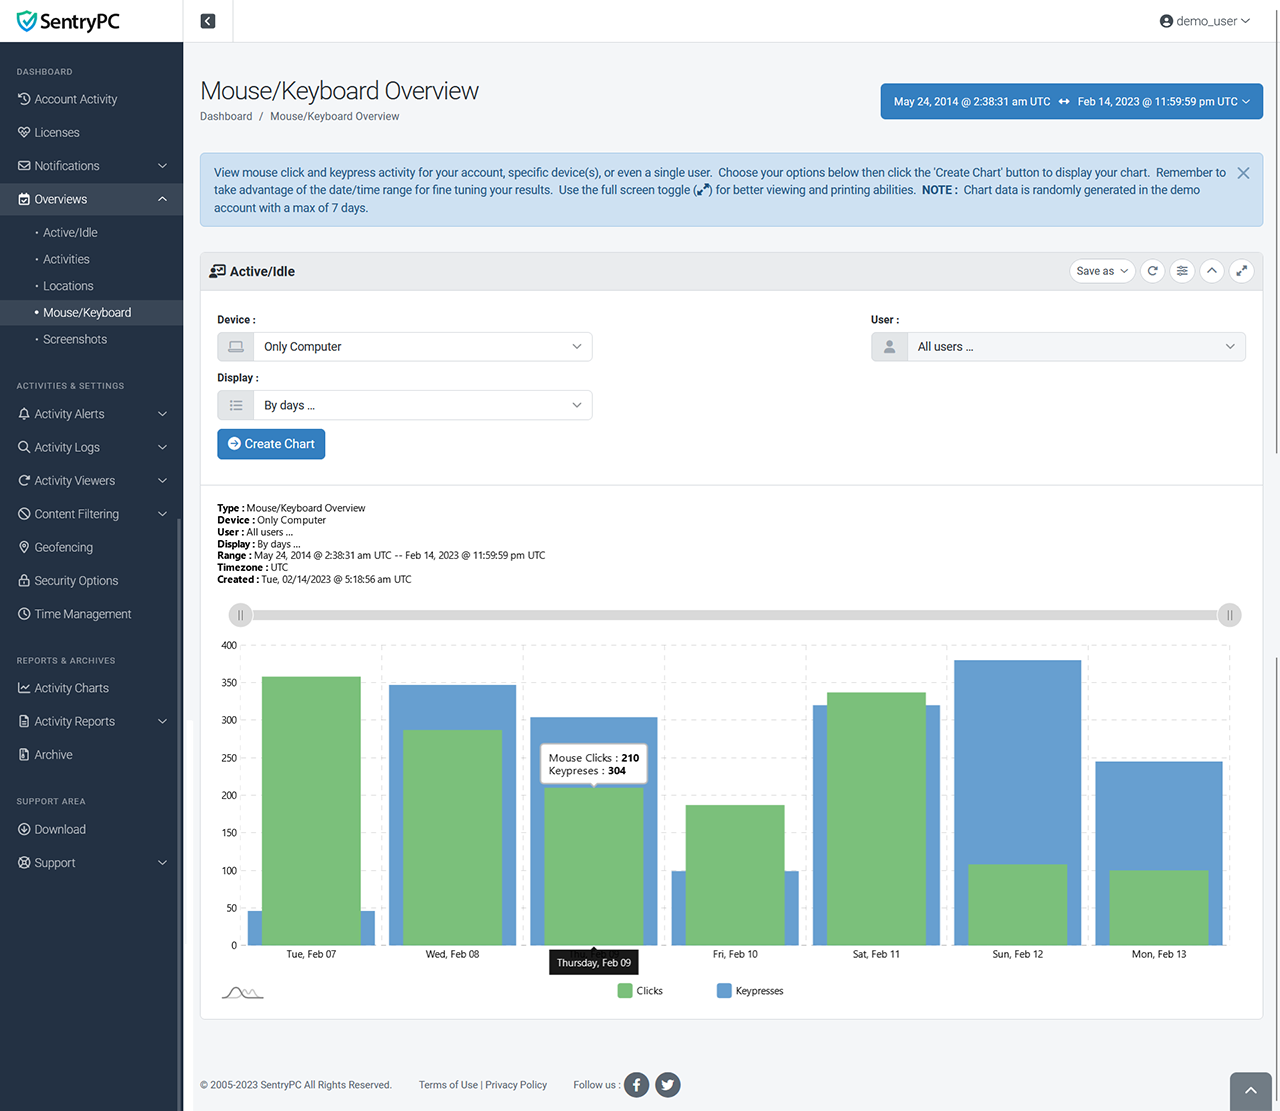Click the SentryPC logo
The height and width of the screenshot is (1111, 1280).
point(69,21)
